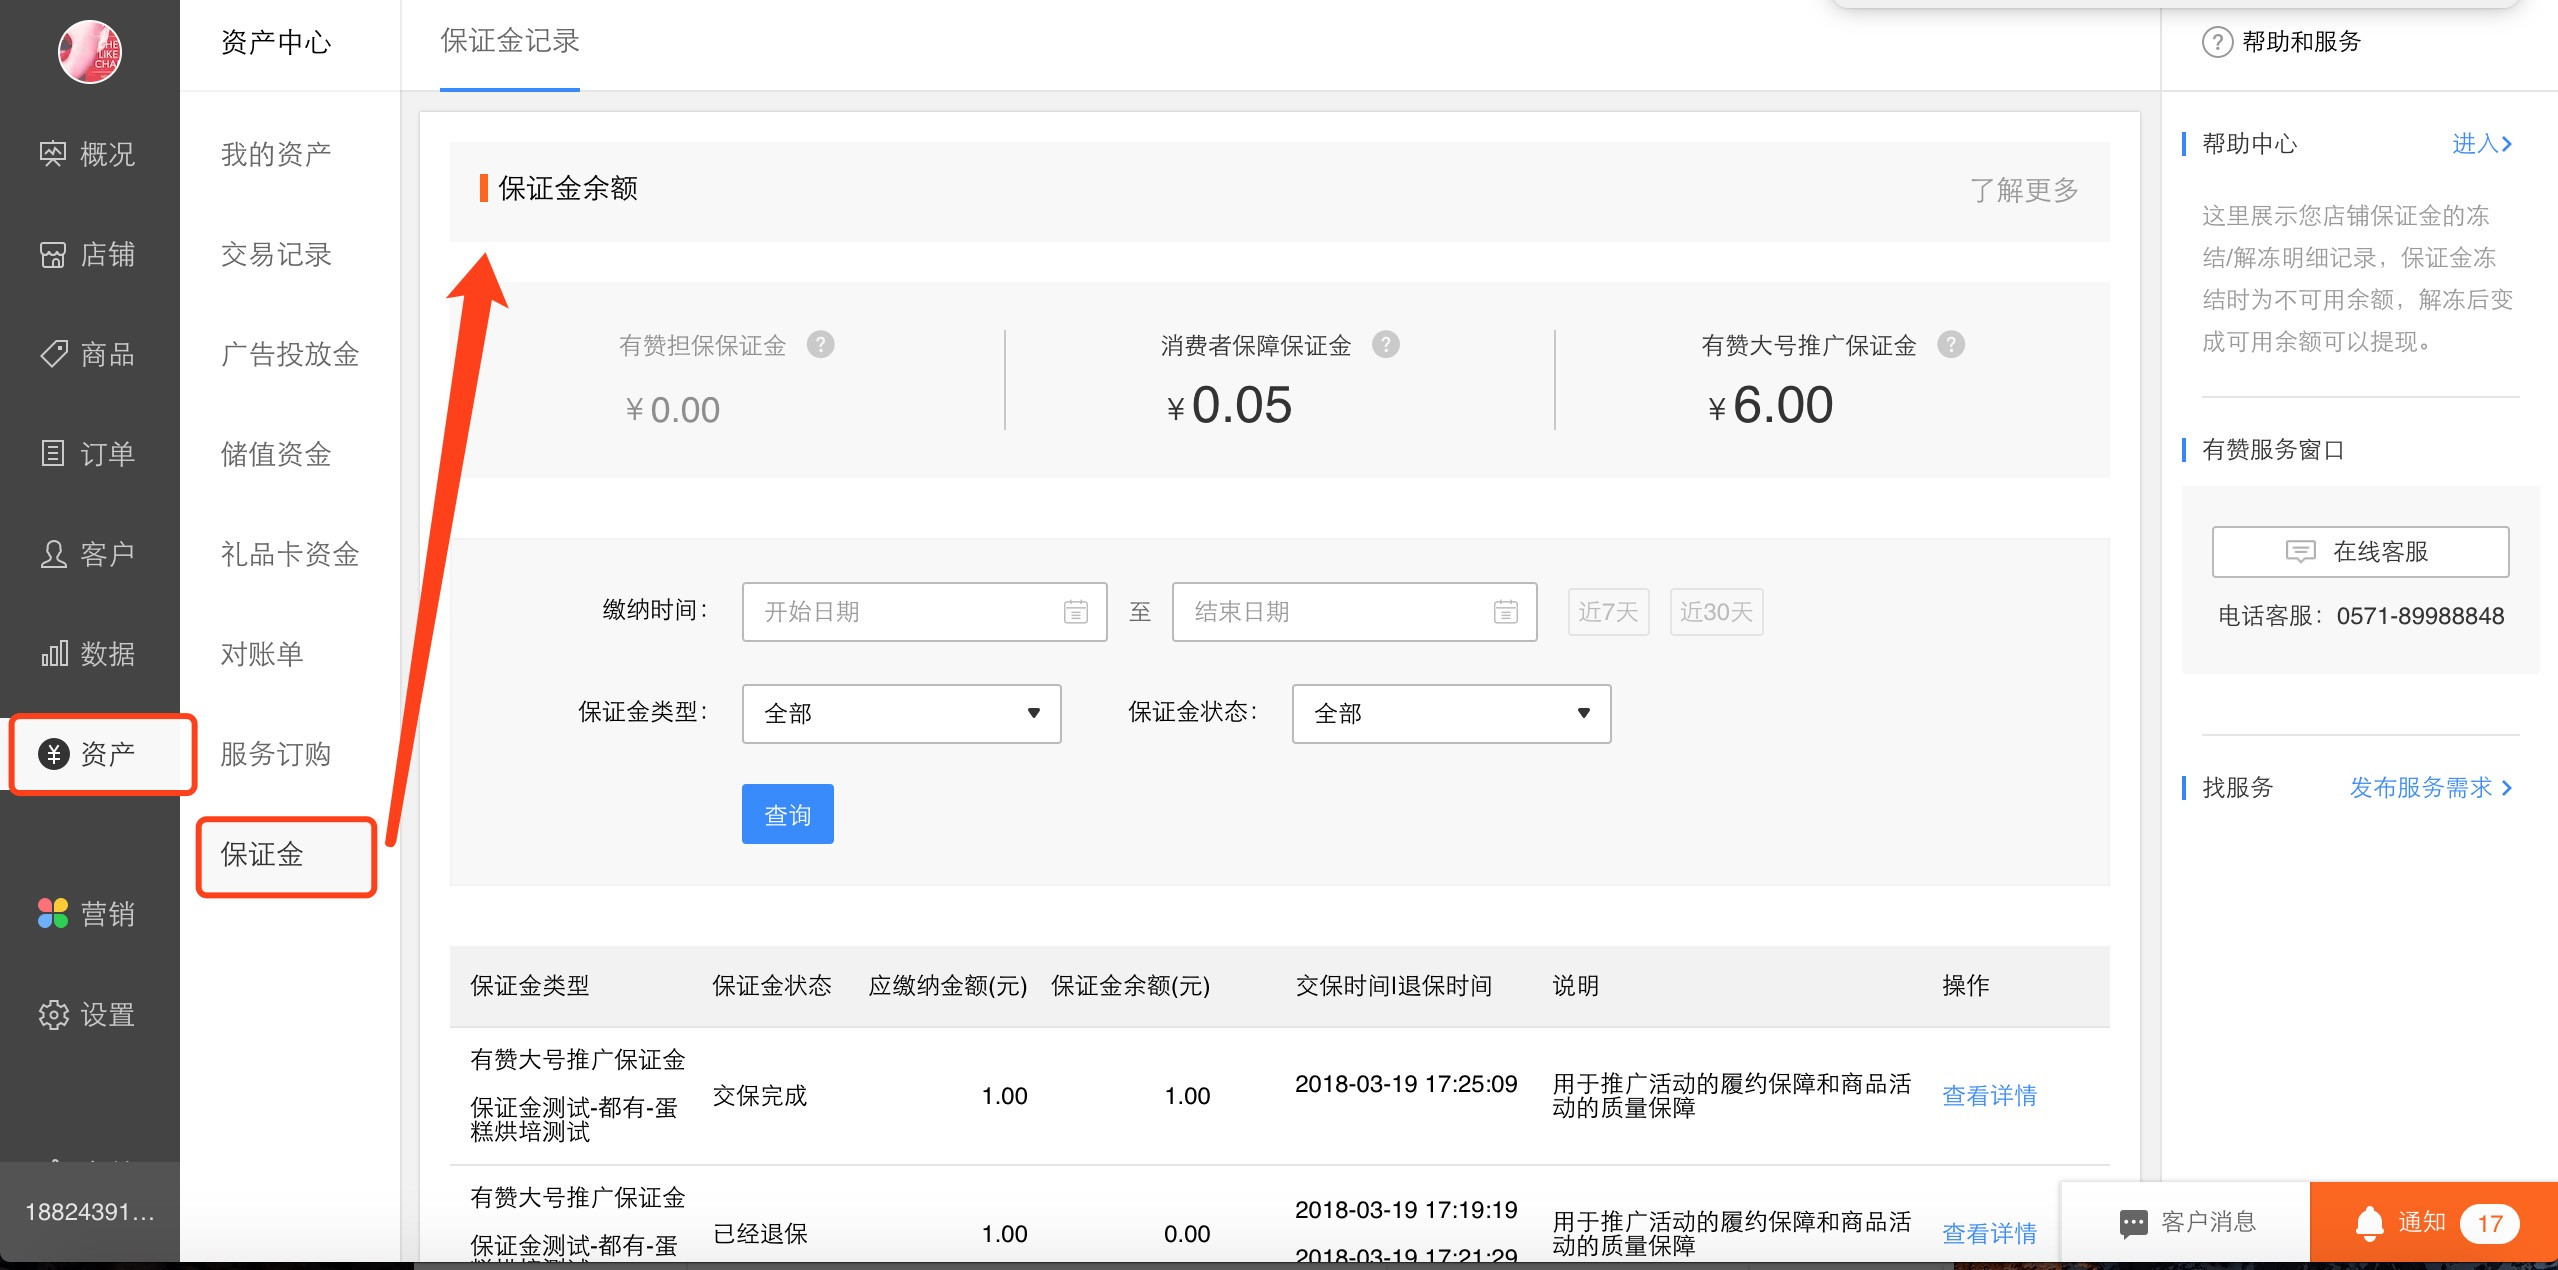Click the 交保完成 status cell

click(760, 1096)
